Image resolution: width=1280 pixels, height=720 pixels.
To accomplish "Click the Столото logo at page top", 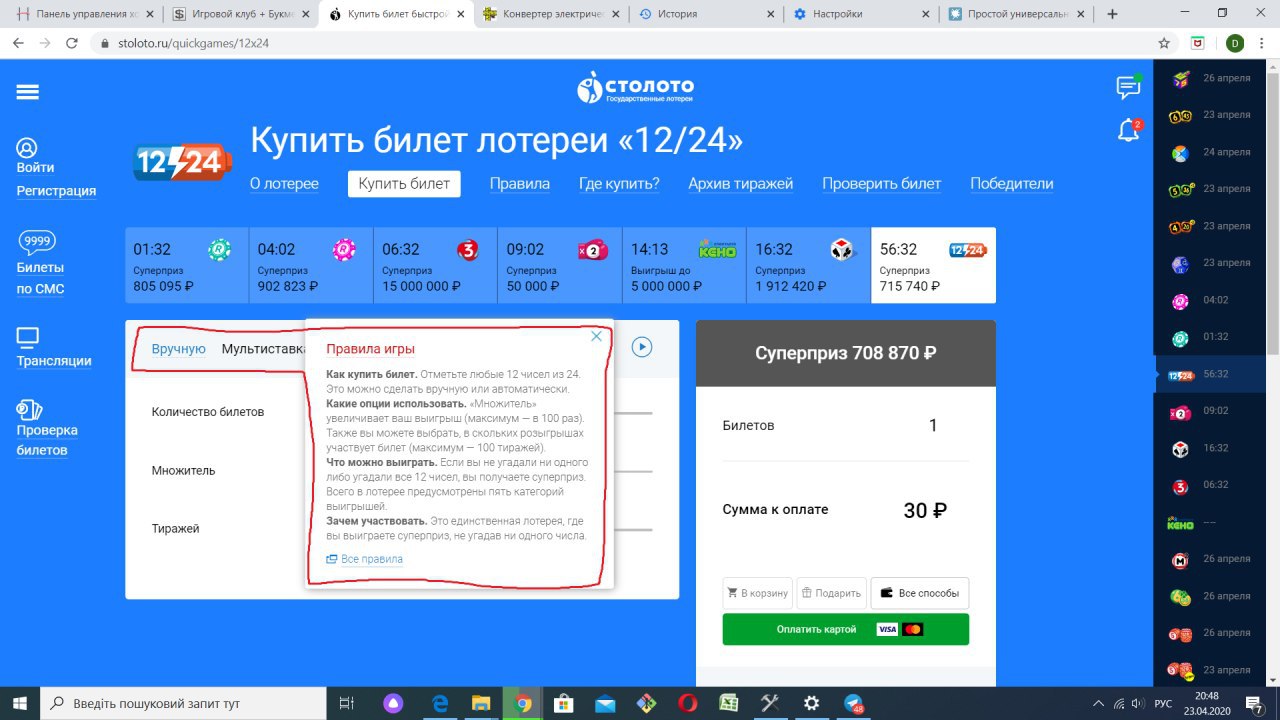I will [x=636, y=87].
